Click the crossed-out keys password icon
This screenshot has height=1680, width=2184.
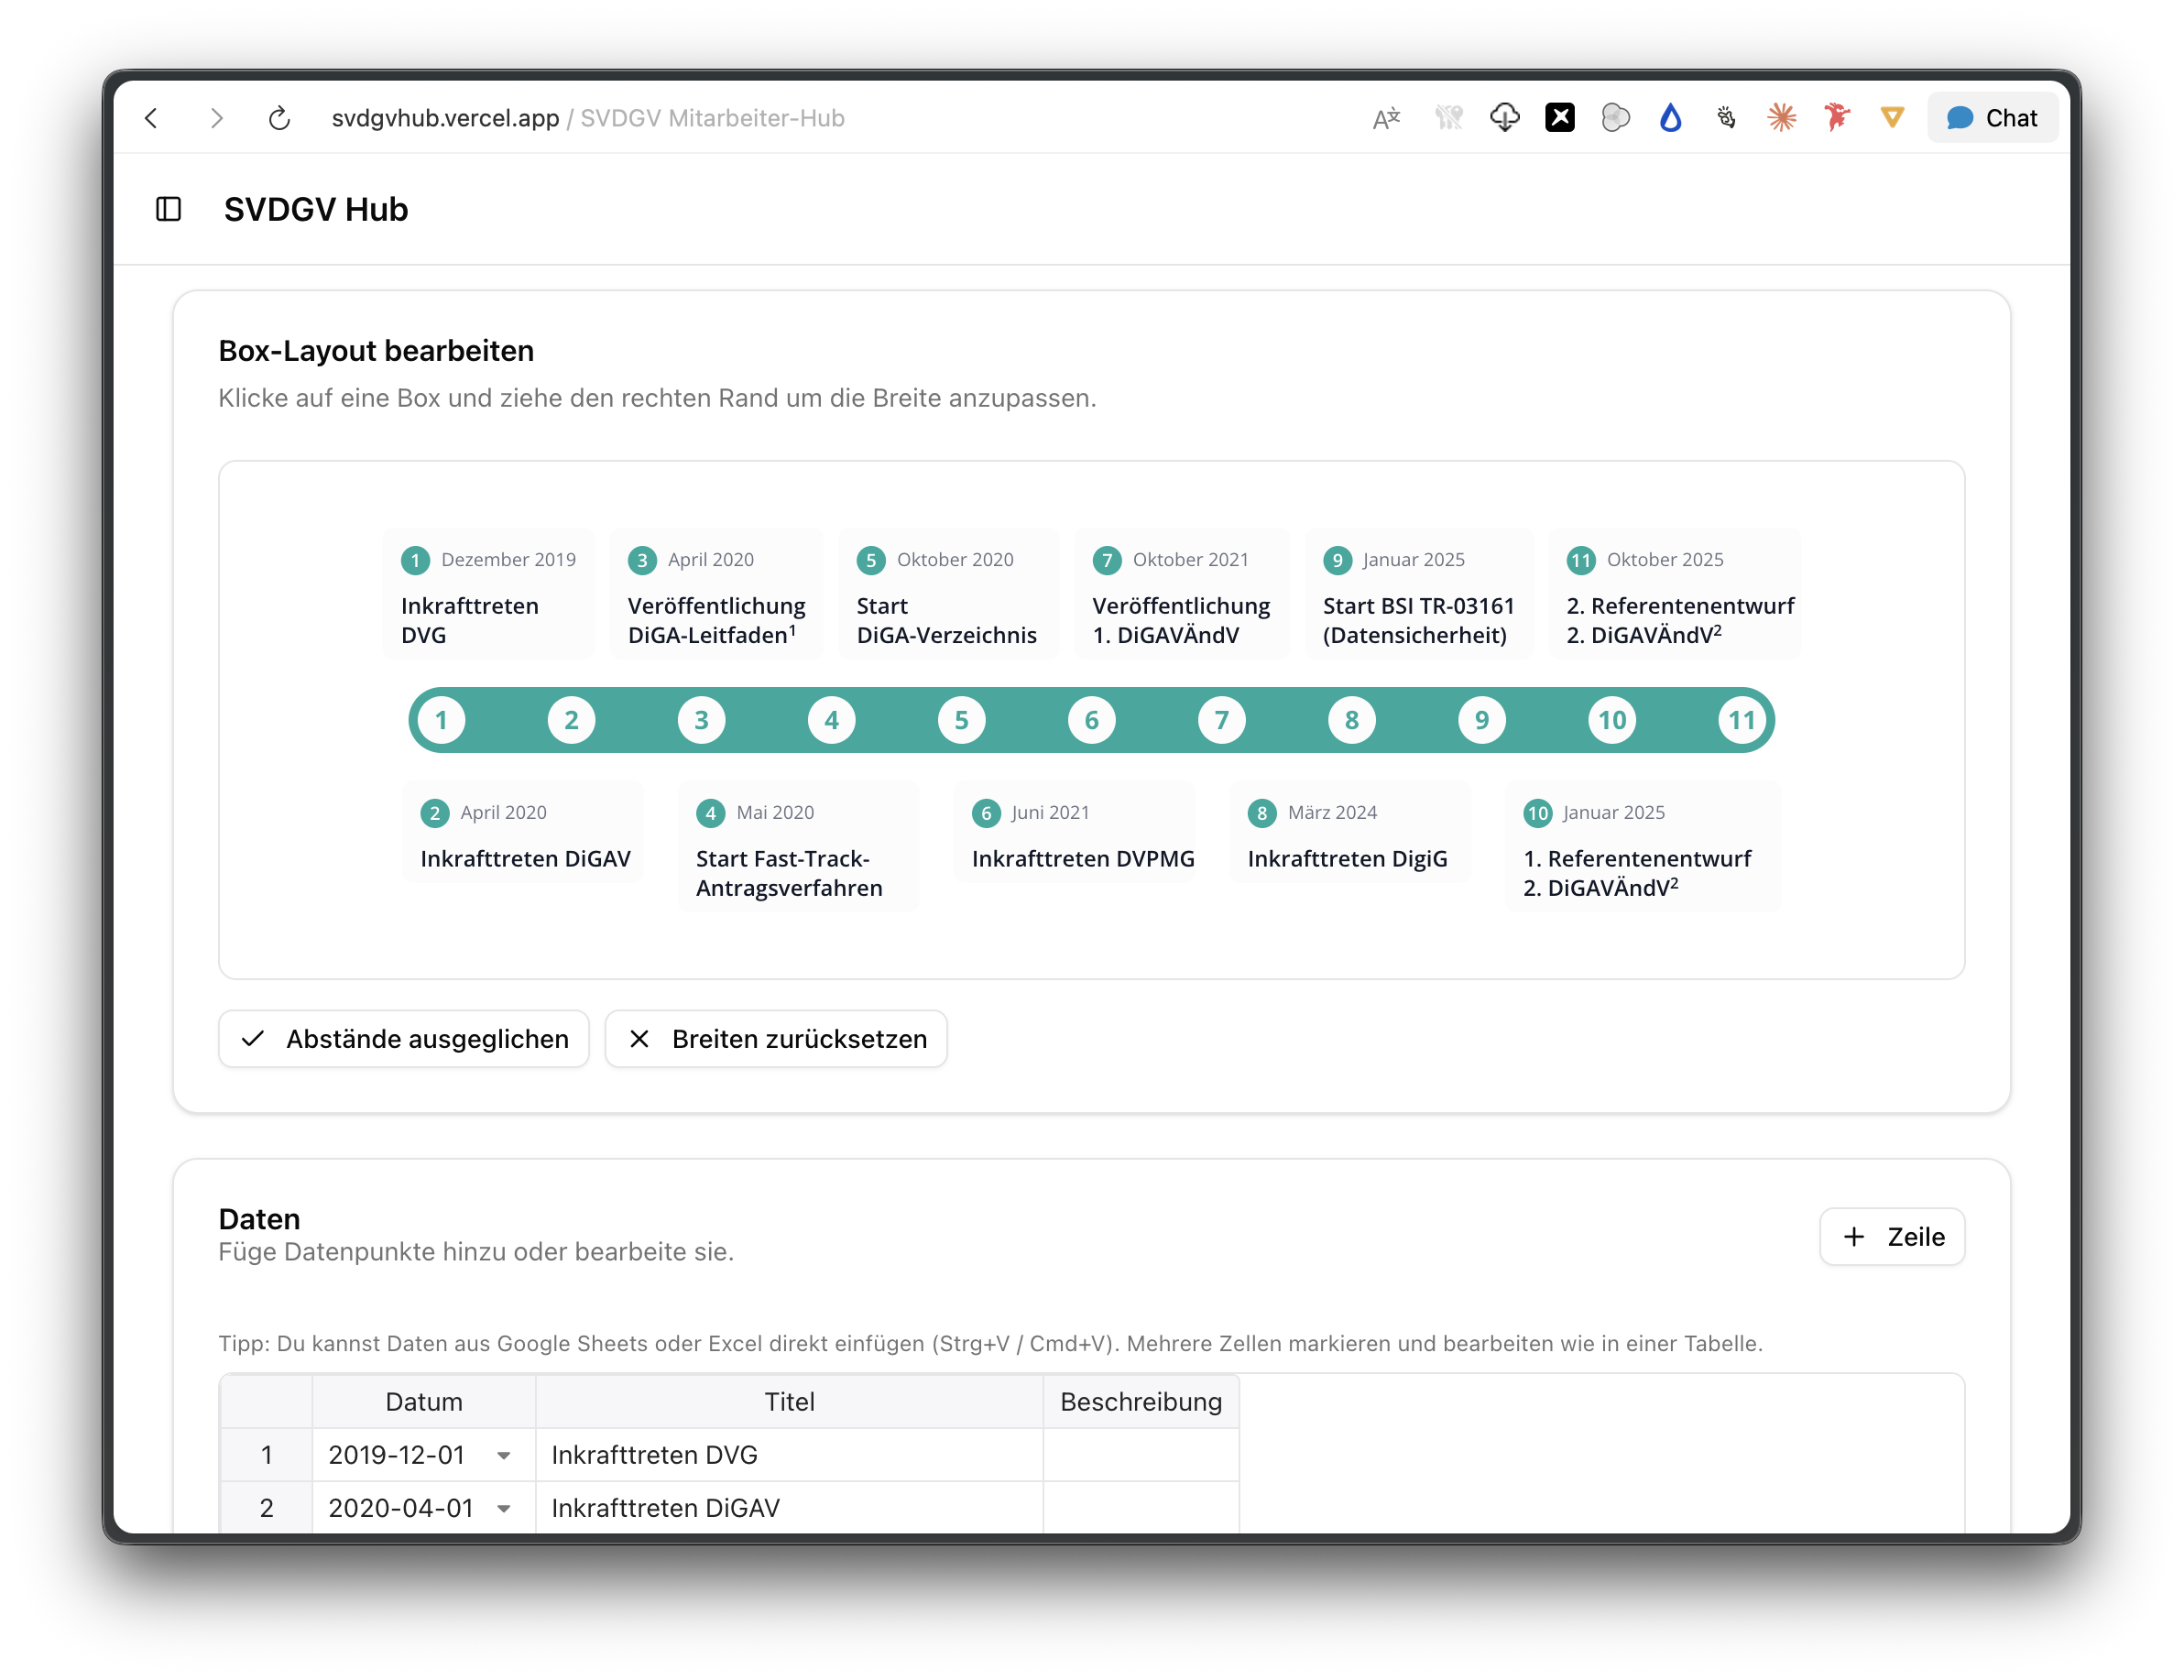point(1448,118)
